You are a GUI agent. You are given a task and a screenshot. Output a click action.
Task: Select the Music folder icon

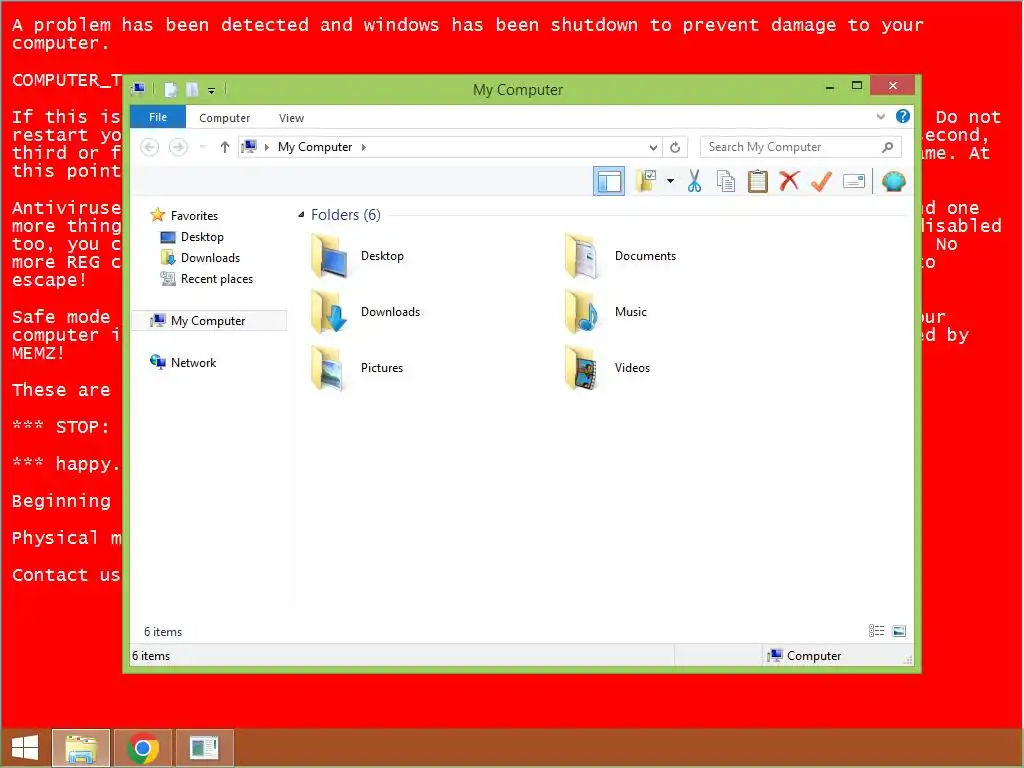tap(581, 312)
